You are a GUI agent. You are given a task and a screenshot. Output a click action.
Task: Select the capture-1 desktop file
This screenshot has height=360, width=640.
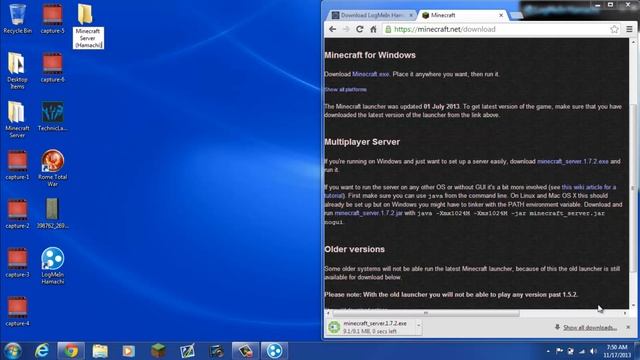click(x=17, y=165)
